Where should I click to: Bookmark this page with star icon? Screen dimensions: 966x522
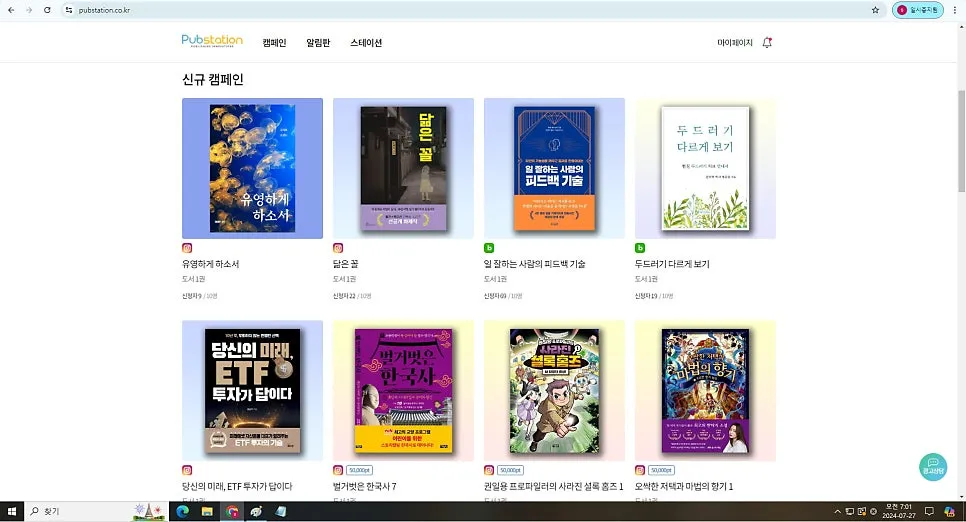(x=875, y=10)
